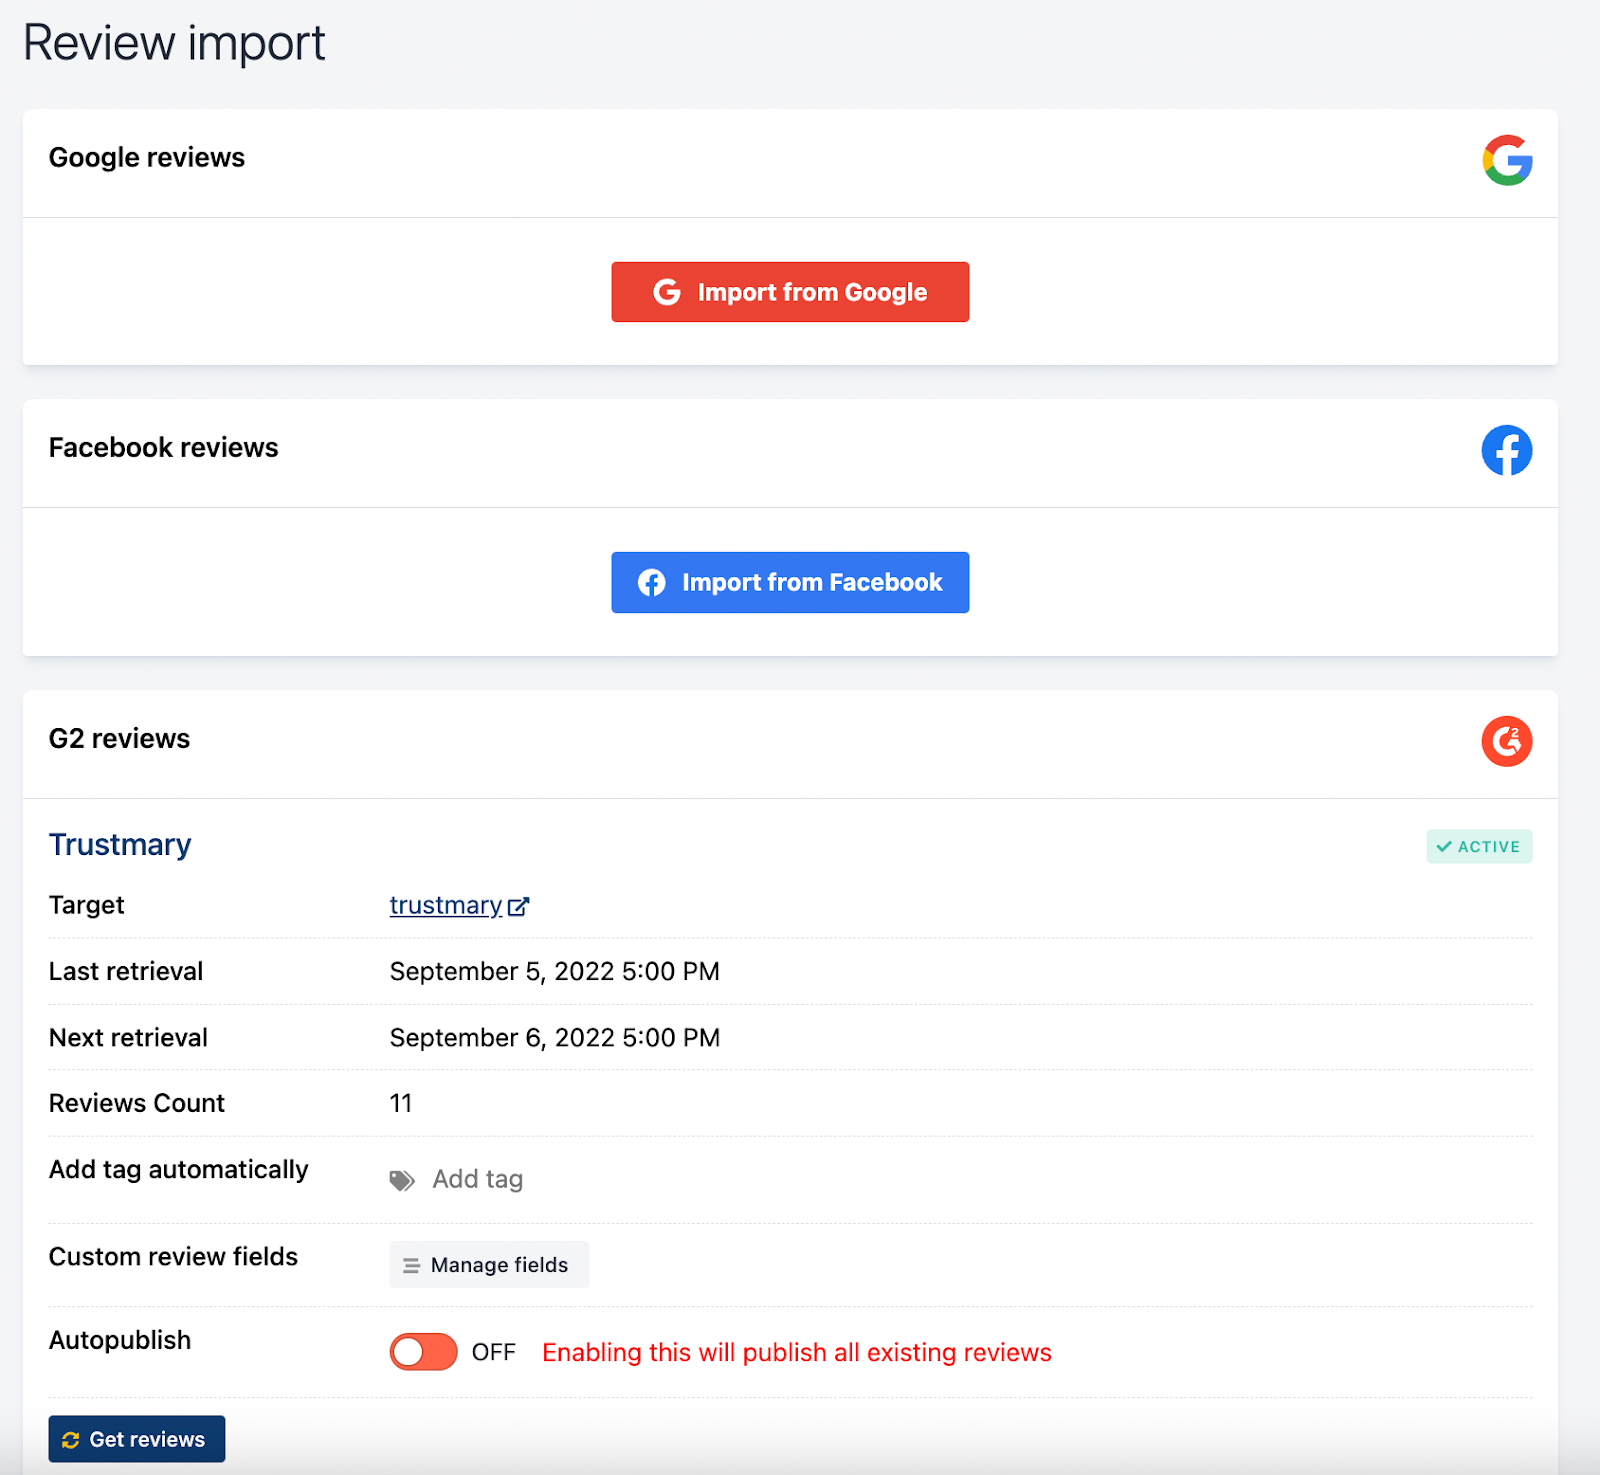Click the Next retrieval row label
Screen dimensions: 1600x1475
point(129,1038)
